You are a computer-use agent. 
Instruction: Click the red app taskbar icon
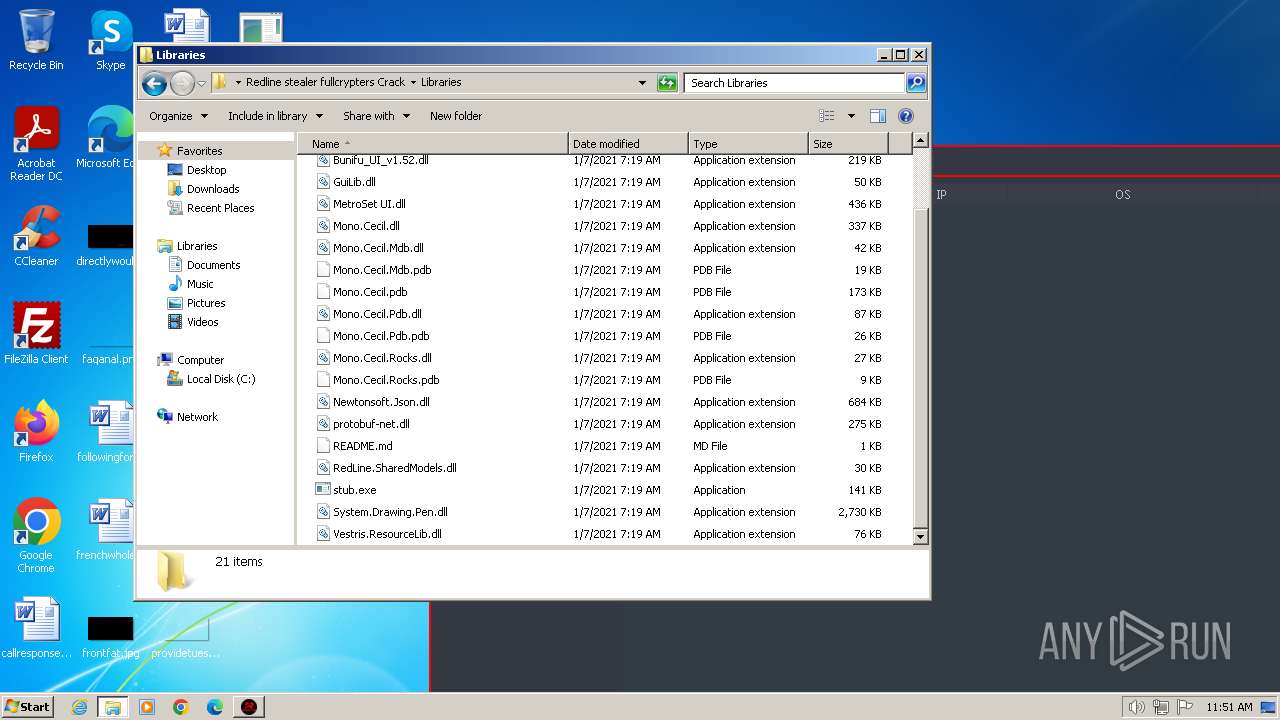coord(249,707)
